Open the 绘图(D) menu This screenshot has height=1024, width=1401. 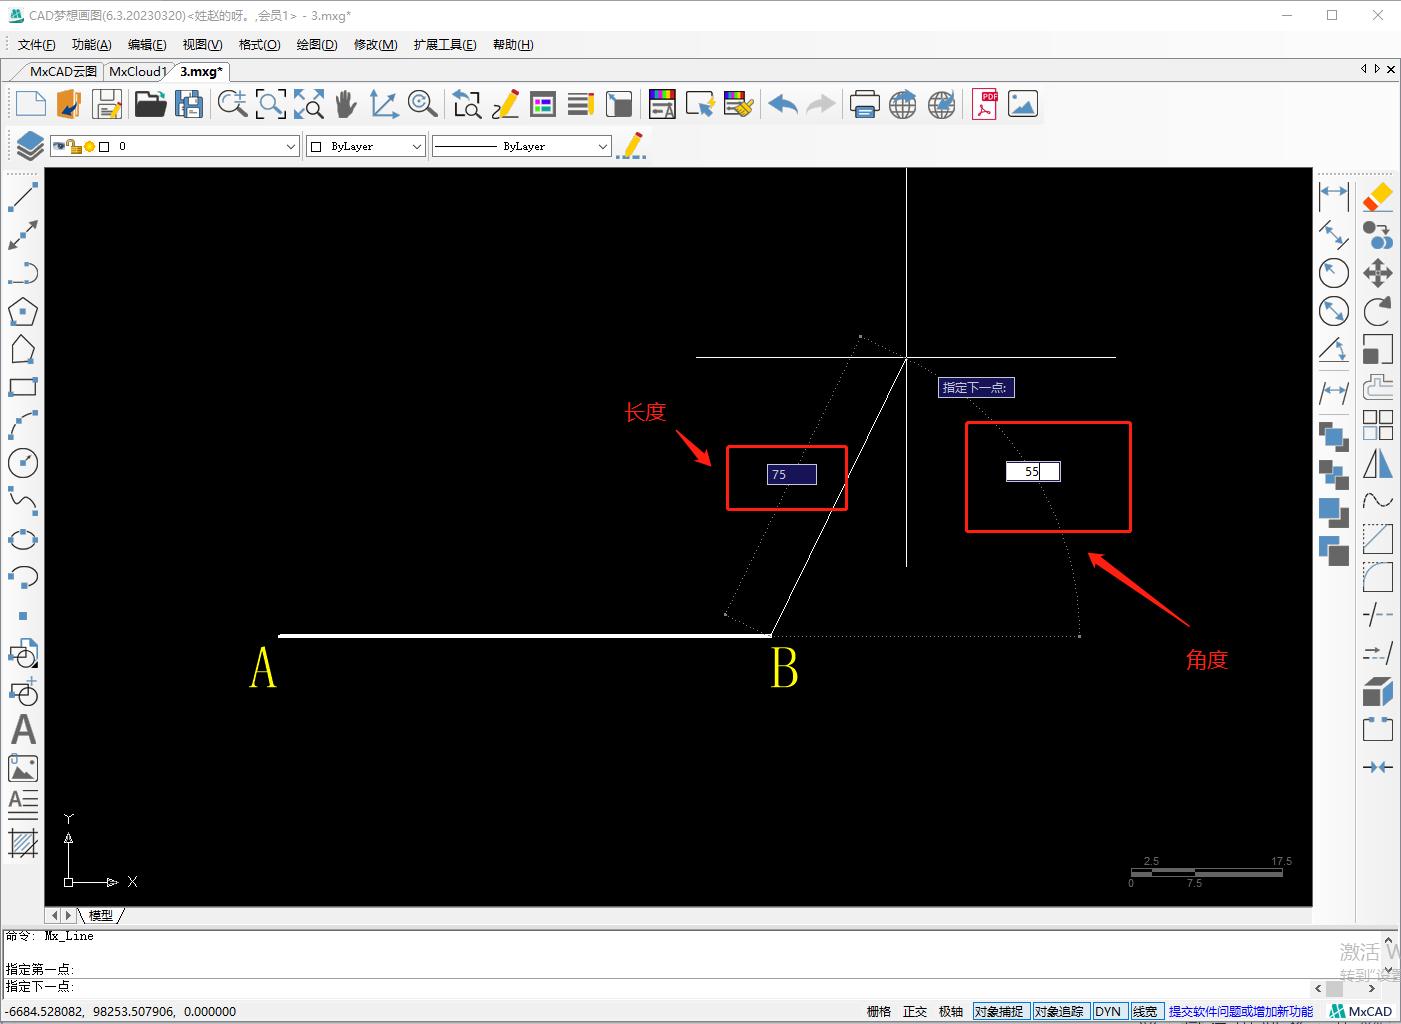(x=316, y=44)
